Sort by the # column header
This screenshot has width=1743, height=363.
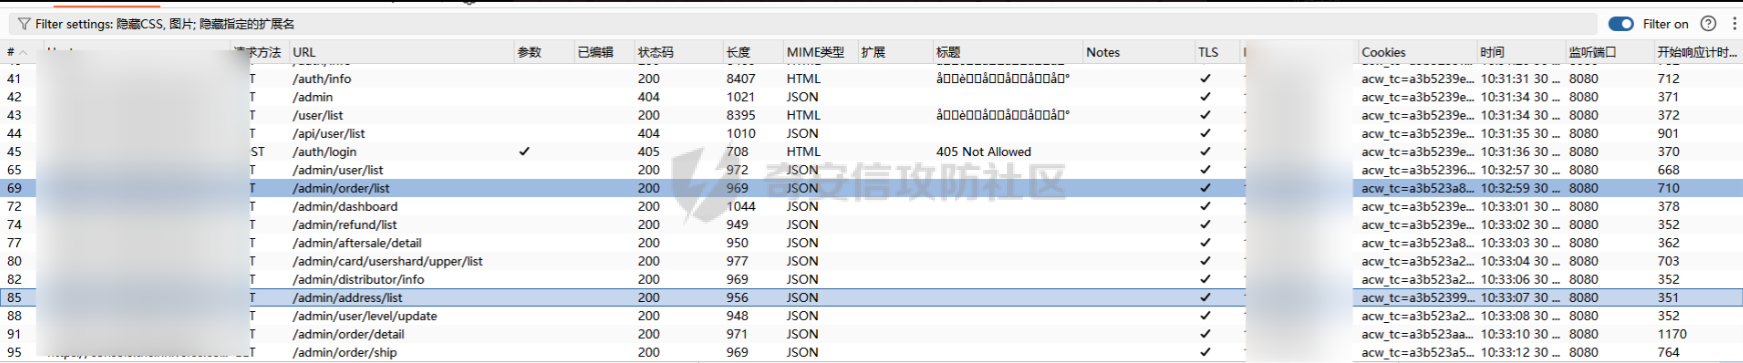[10, 52]
